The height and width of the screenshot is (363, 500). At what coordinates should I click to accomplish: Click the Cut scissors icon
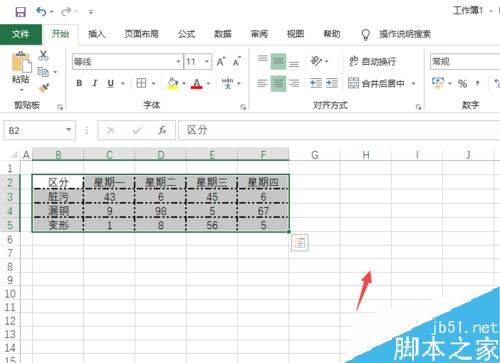[x=43, y=55]
